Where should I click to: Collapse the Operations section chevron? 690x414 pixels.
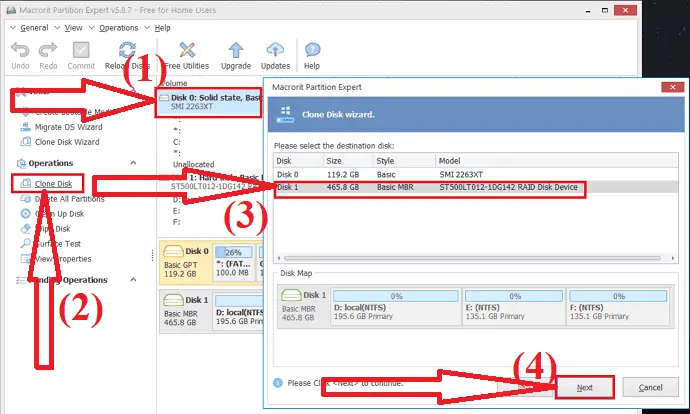[x=133, y=163]
